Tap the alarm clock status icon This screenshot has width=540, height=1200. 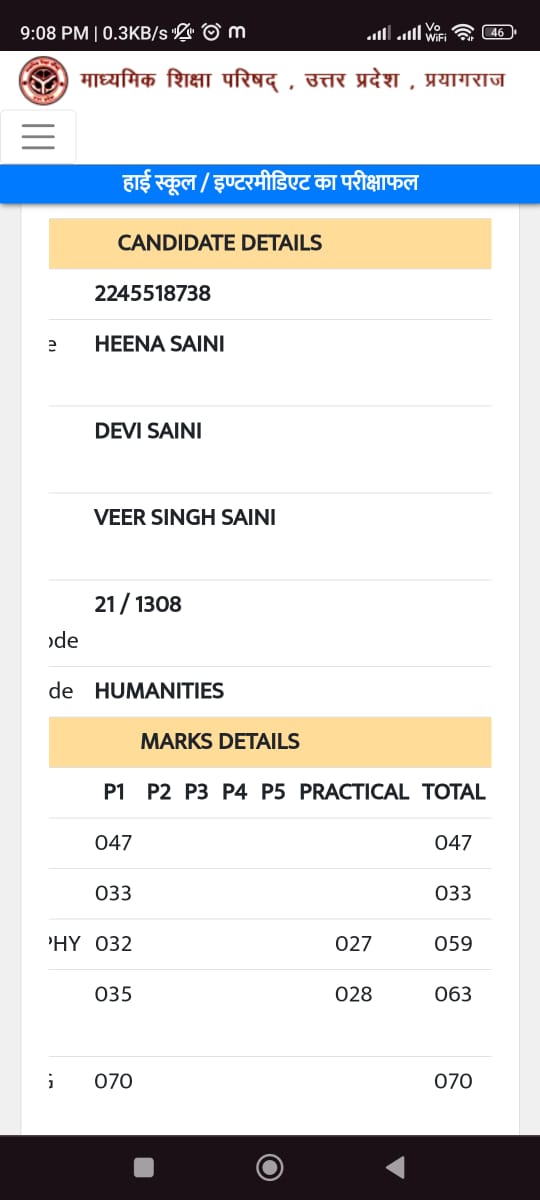[x=211, y=33]
